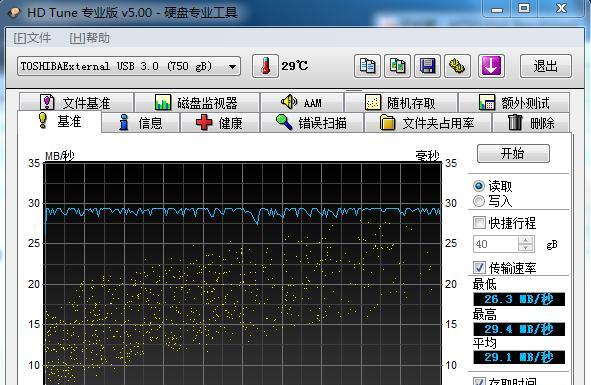Uncheck the 传输速率 checkbox
This screenshot has width=591, height=385.
(479, 268)
